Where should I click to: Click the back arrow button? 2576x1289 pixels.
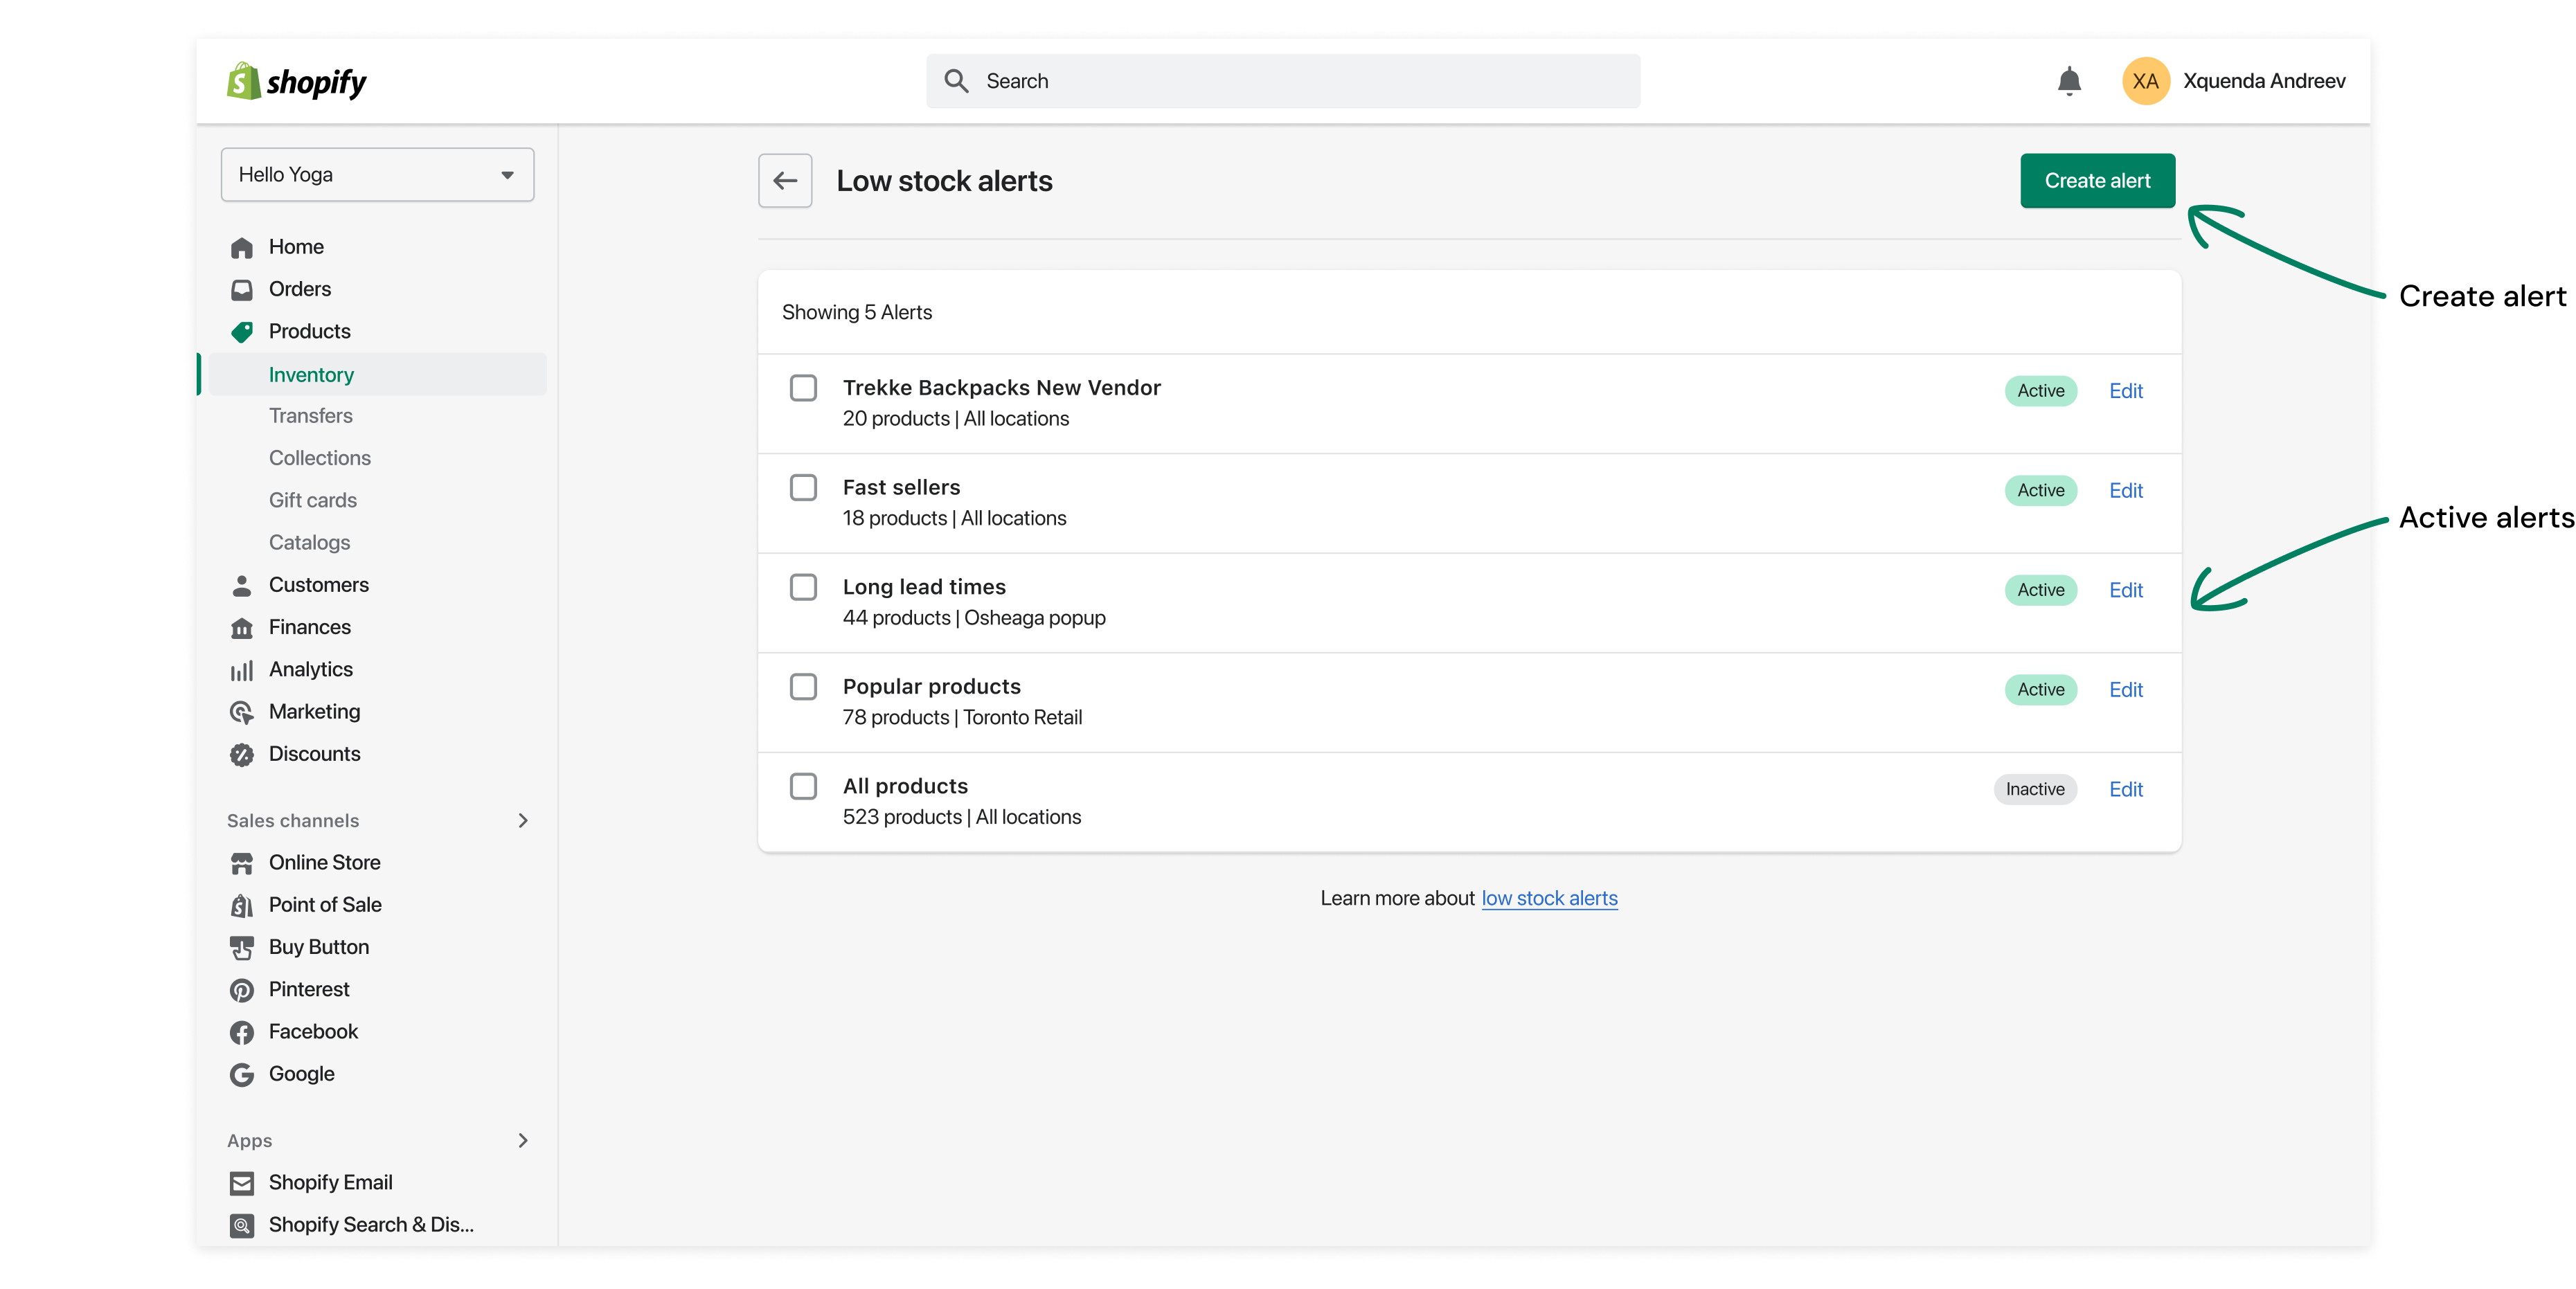pos(785,181)
